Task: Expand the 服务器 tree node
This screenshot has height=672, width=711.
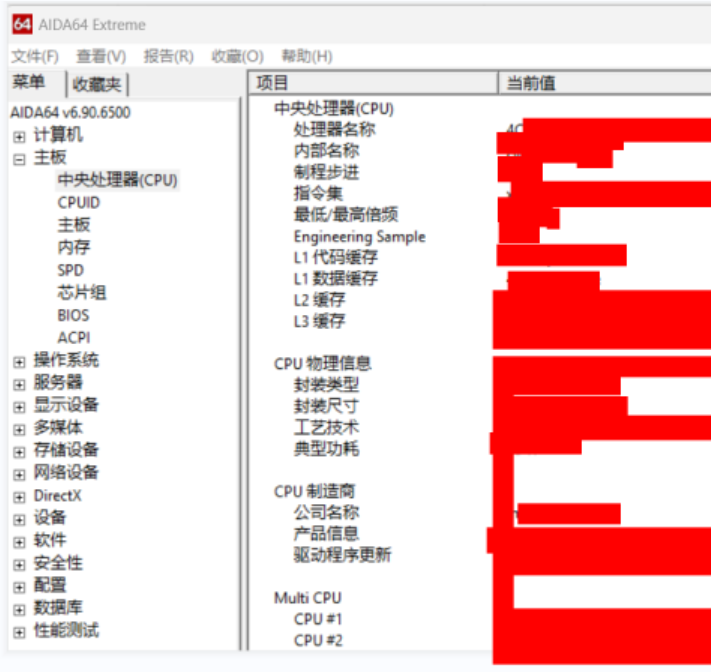Action: (19, 385)
